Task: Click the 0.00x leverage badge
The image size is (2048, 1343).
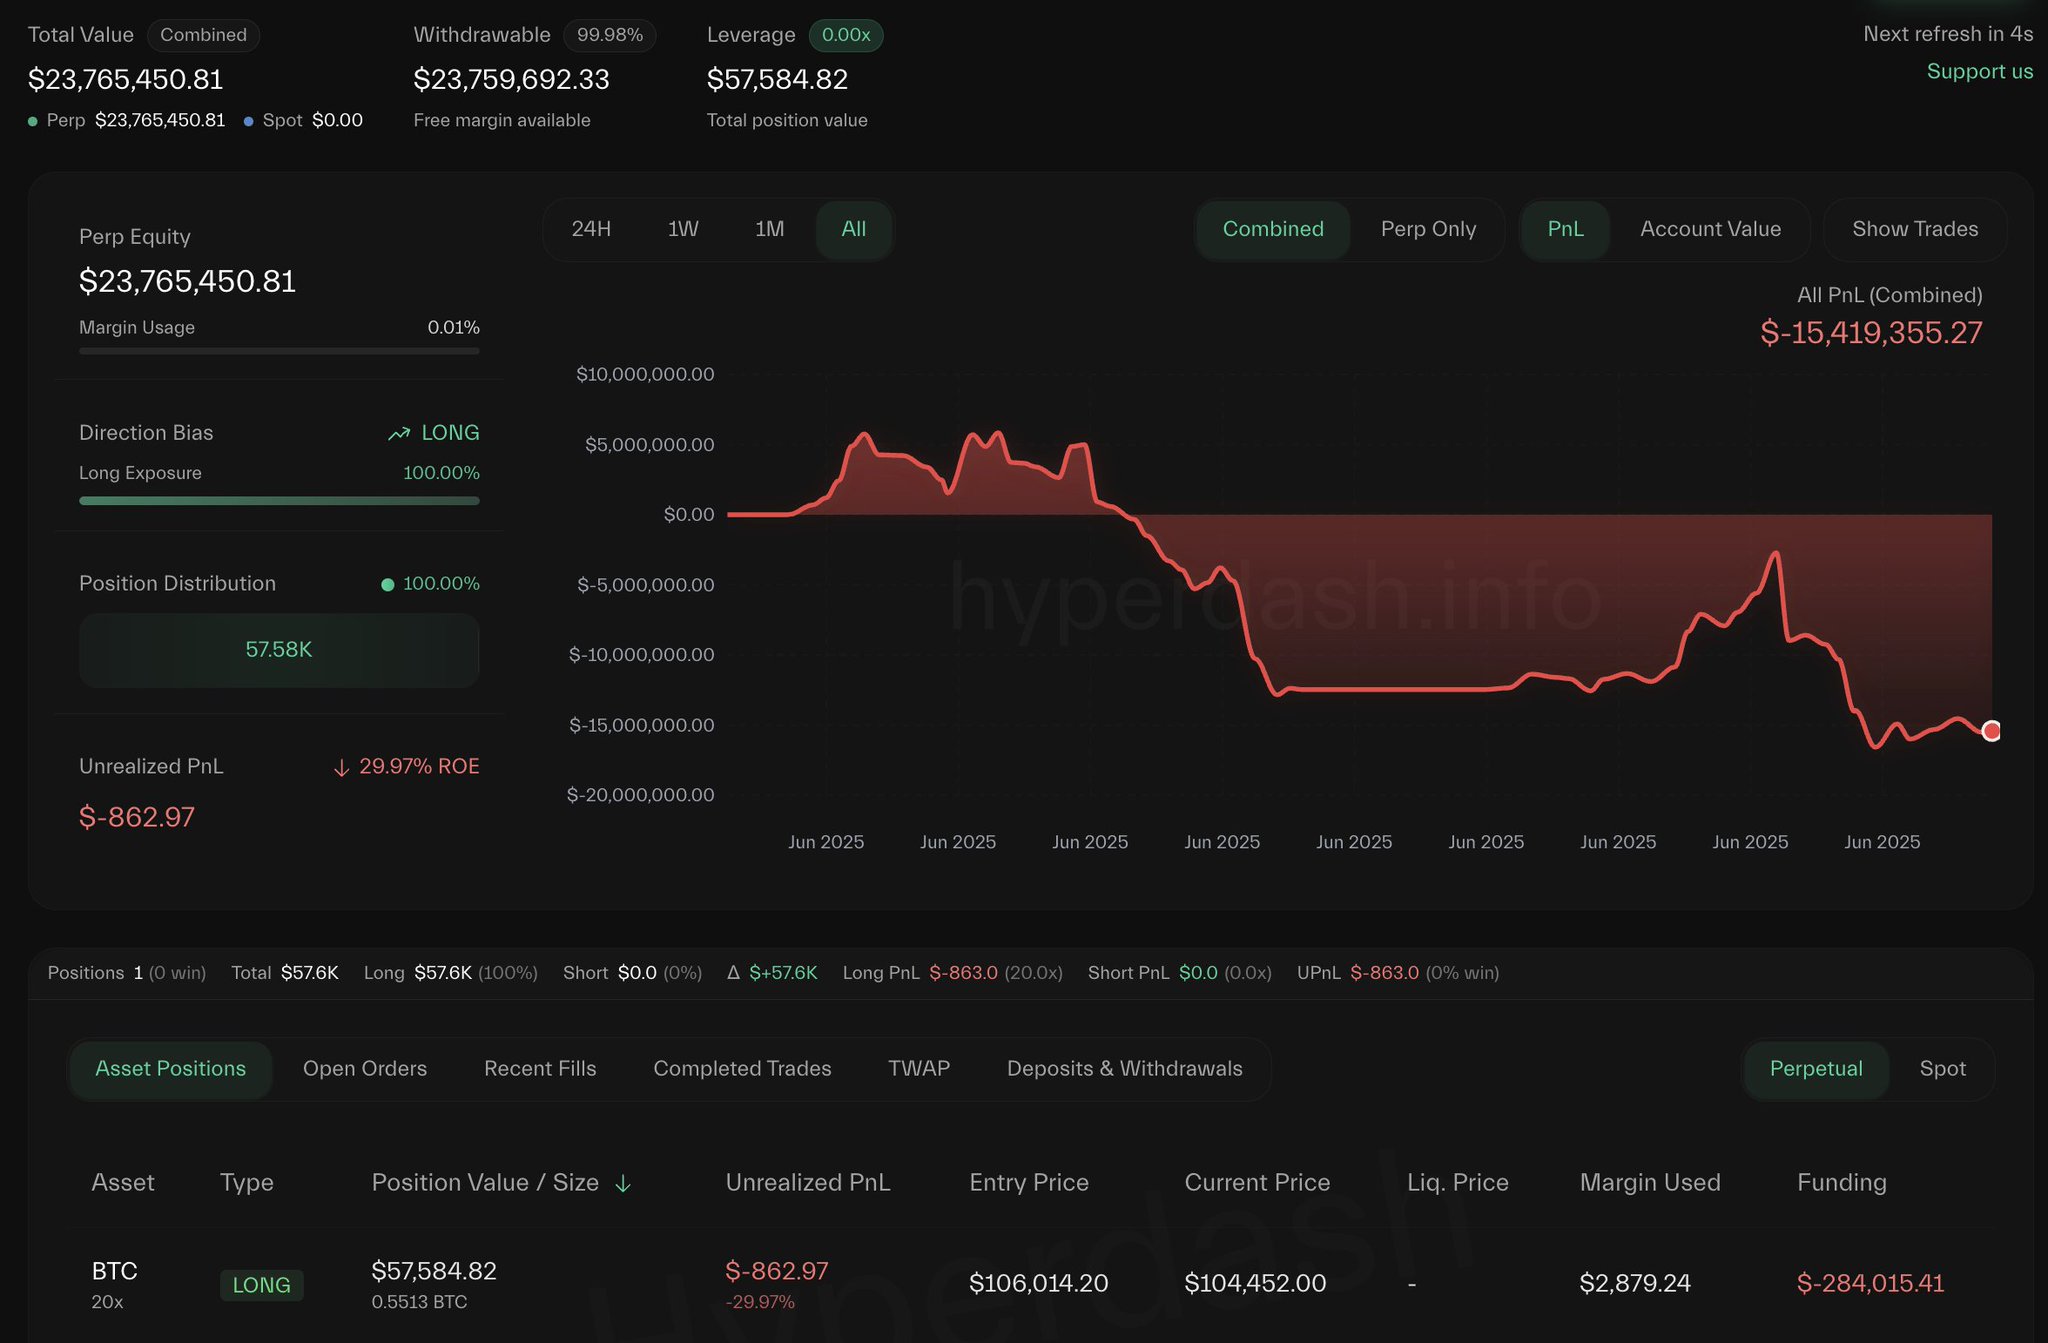Action: coord(846,35)
